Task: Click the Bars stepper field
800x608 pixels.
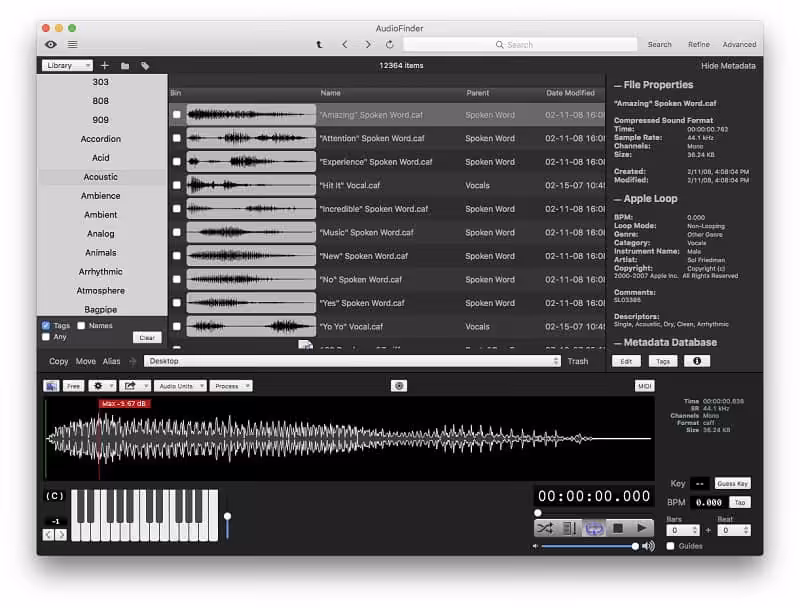Action: point(683,530)
